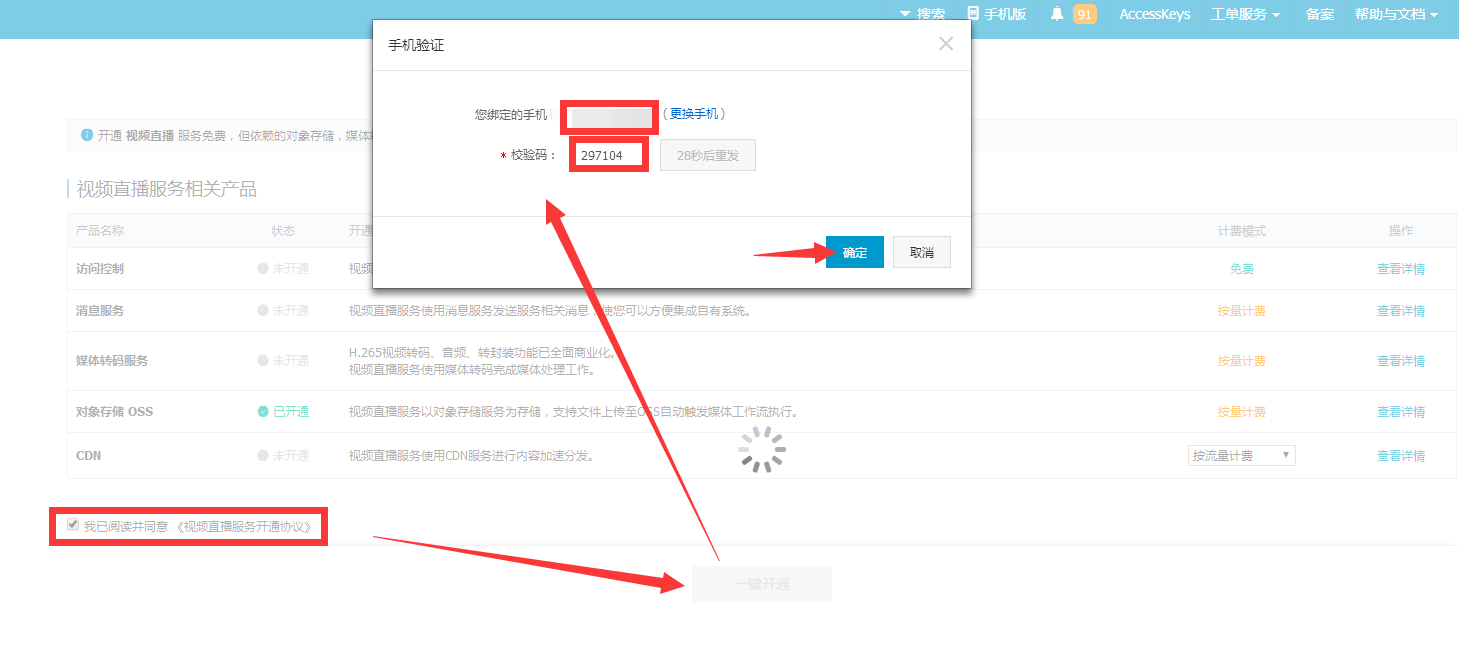Expand the CDN billing mode dropdown
The width and height of the screenshot is (1459, 651).
pyautogui.click(x=1241, y=456)
